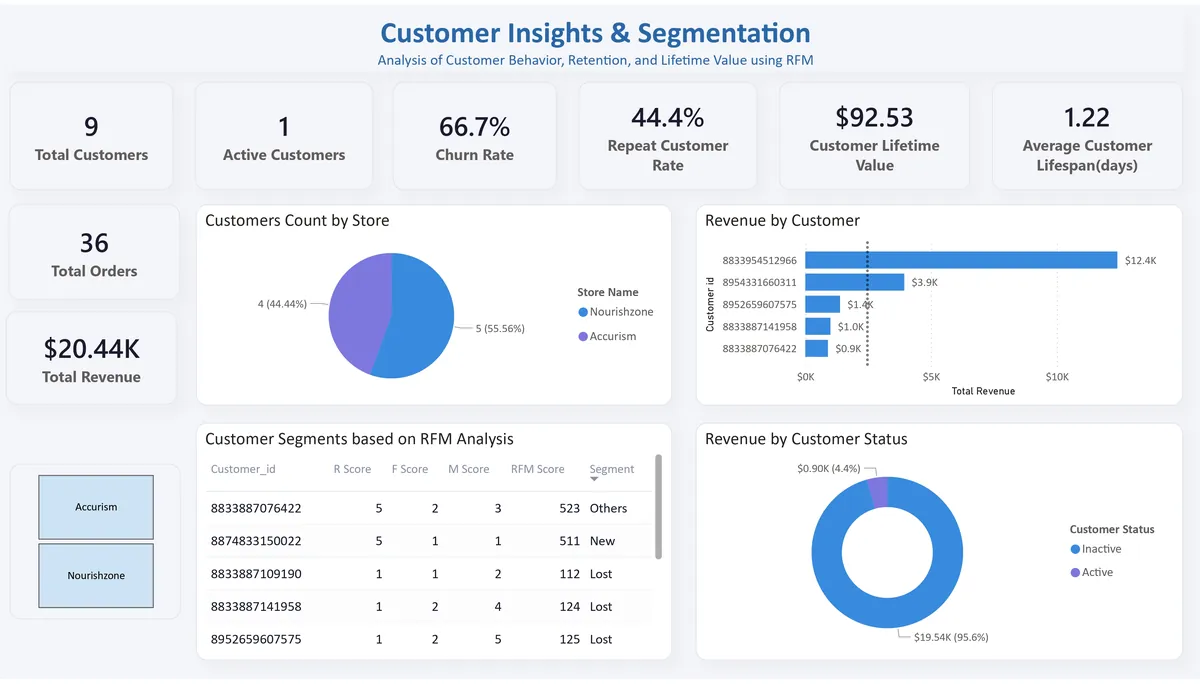
Task: Click the '$10K' x-axis tick label
Action: point(1057,377)
